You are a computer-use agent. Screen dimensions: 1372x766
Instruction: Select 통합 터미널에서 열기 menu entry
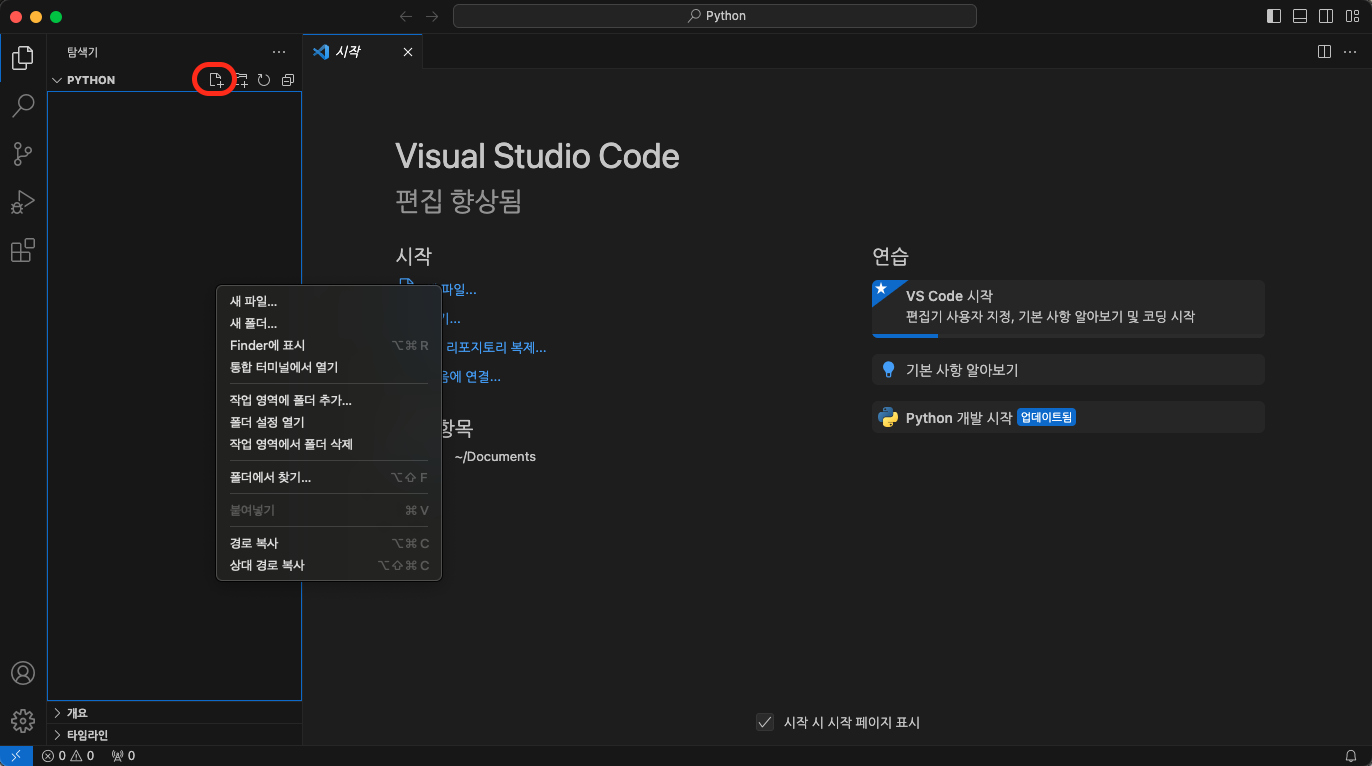coord(329,367)
